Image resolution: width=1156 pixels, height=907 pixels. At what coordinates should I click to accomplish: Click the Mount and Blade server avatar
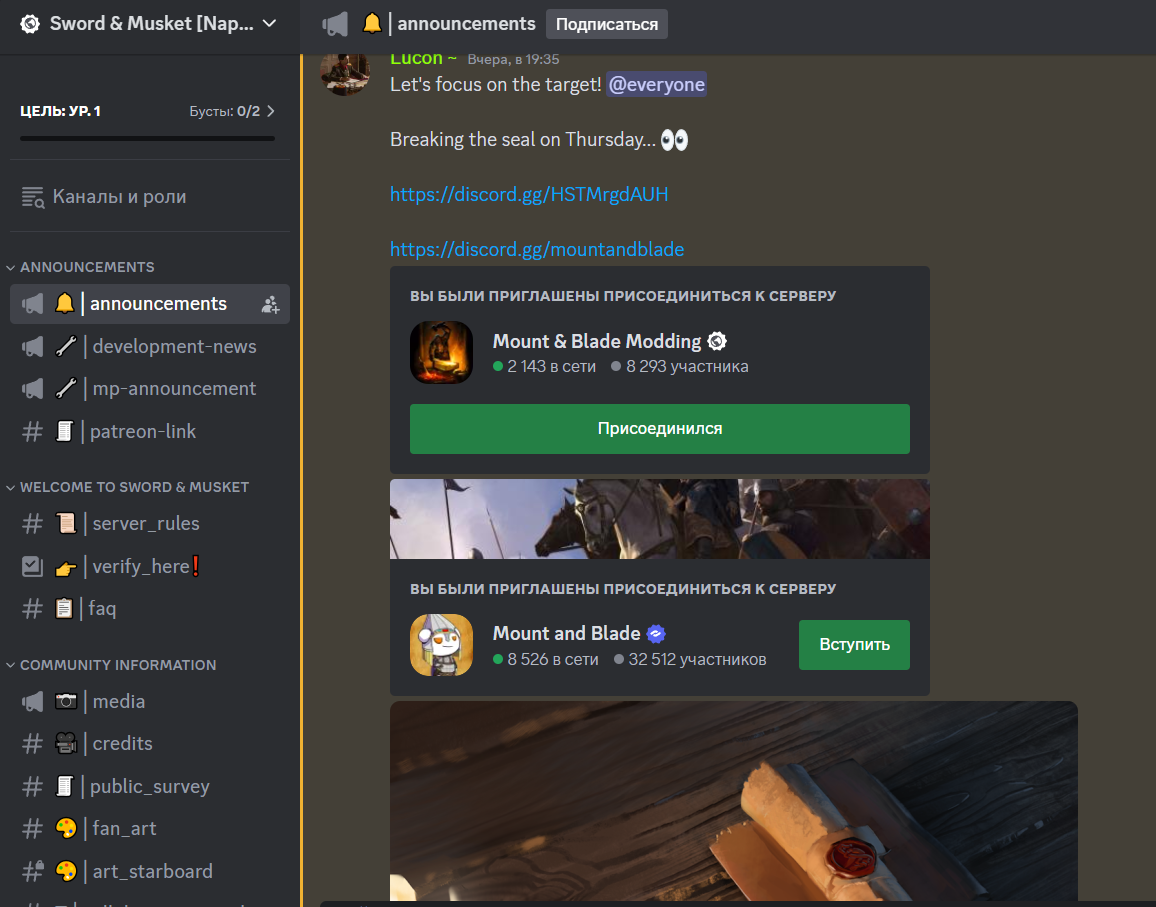[x=441, y=645]
